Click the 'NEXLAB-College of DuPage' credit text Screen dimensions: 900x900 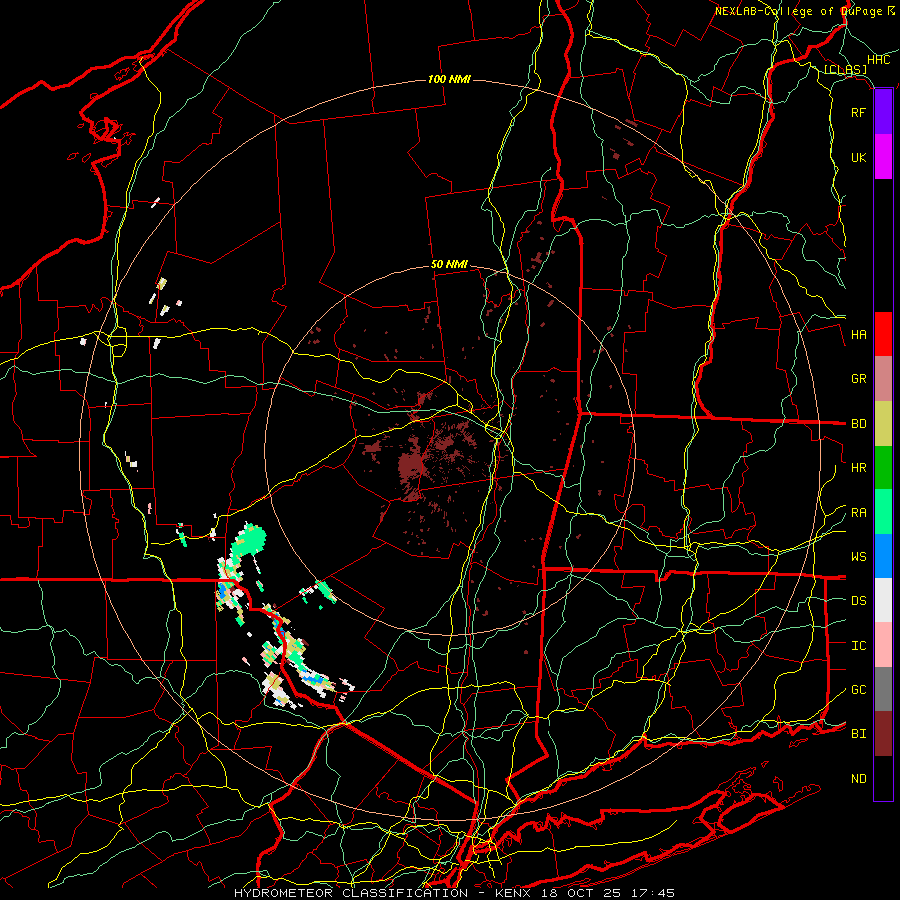pos(798,11)
